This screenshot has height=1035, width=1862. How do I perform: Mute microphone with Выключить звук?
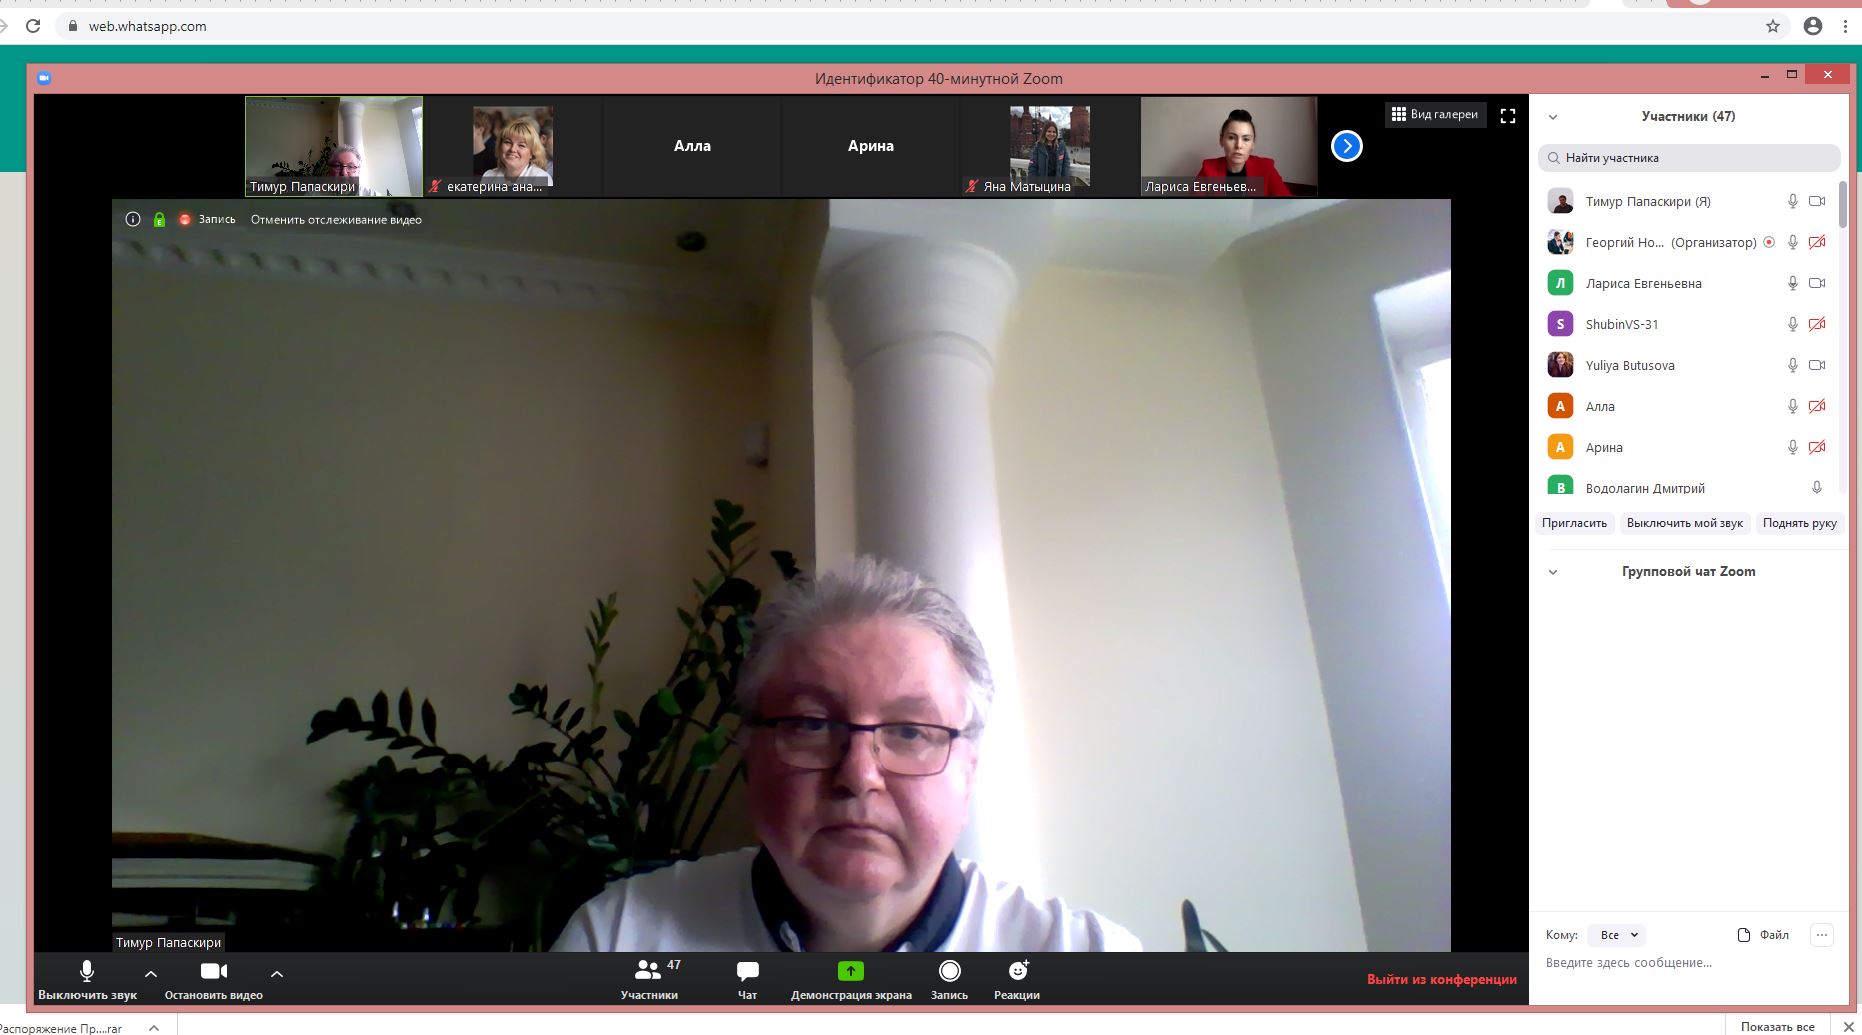(87, 979)
